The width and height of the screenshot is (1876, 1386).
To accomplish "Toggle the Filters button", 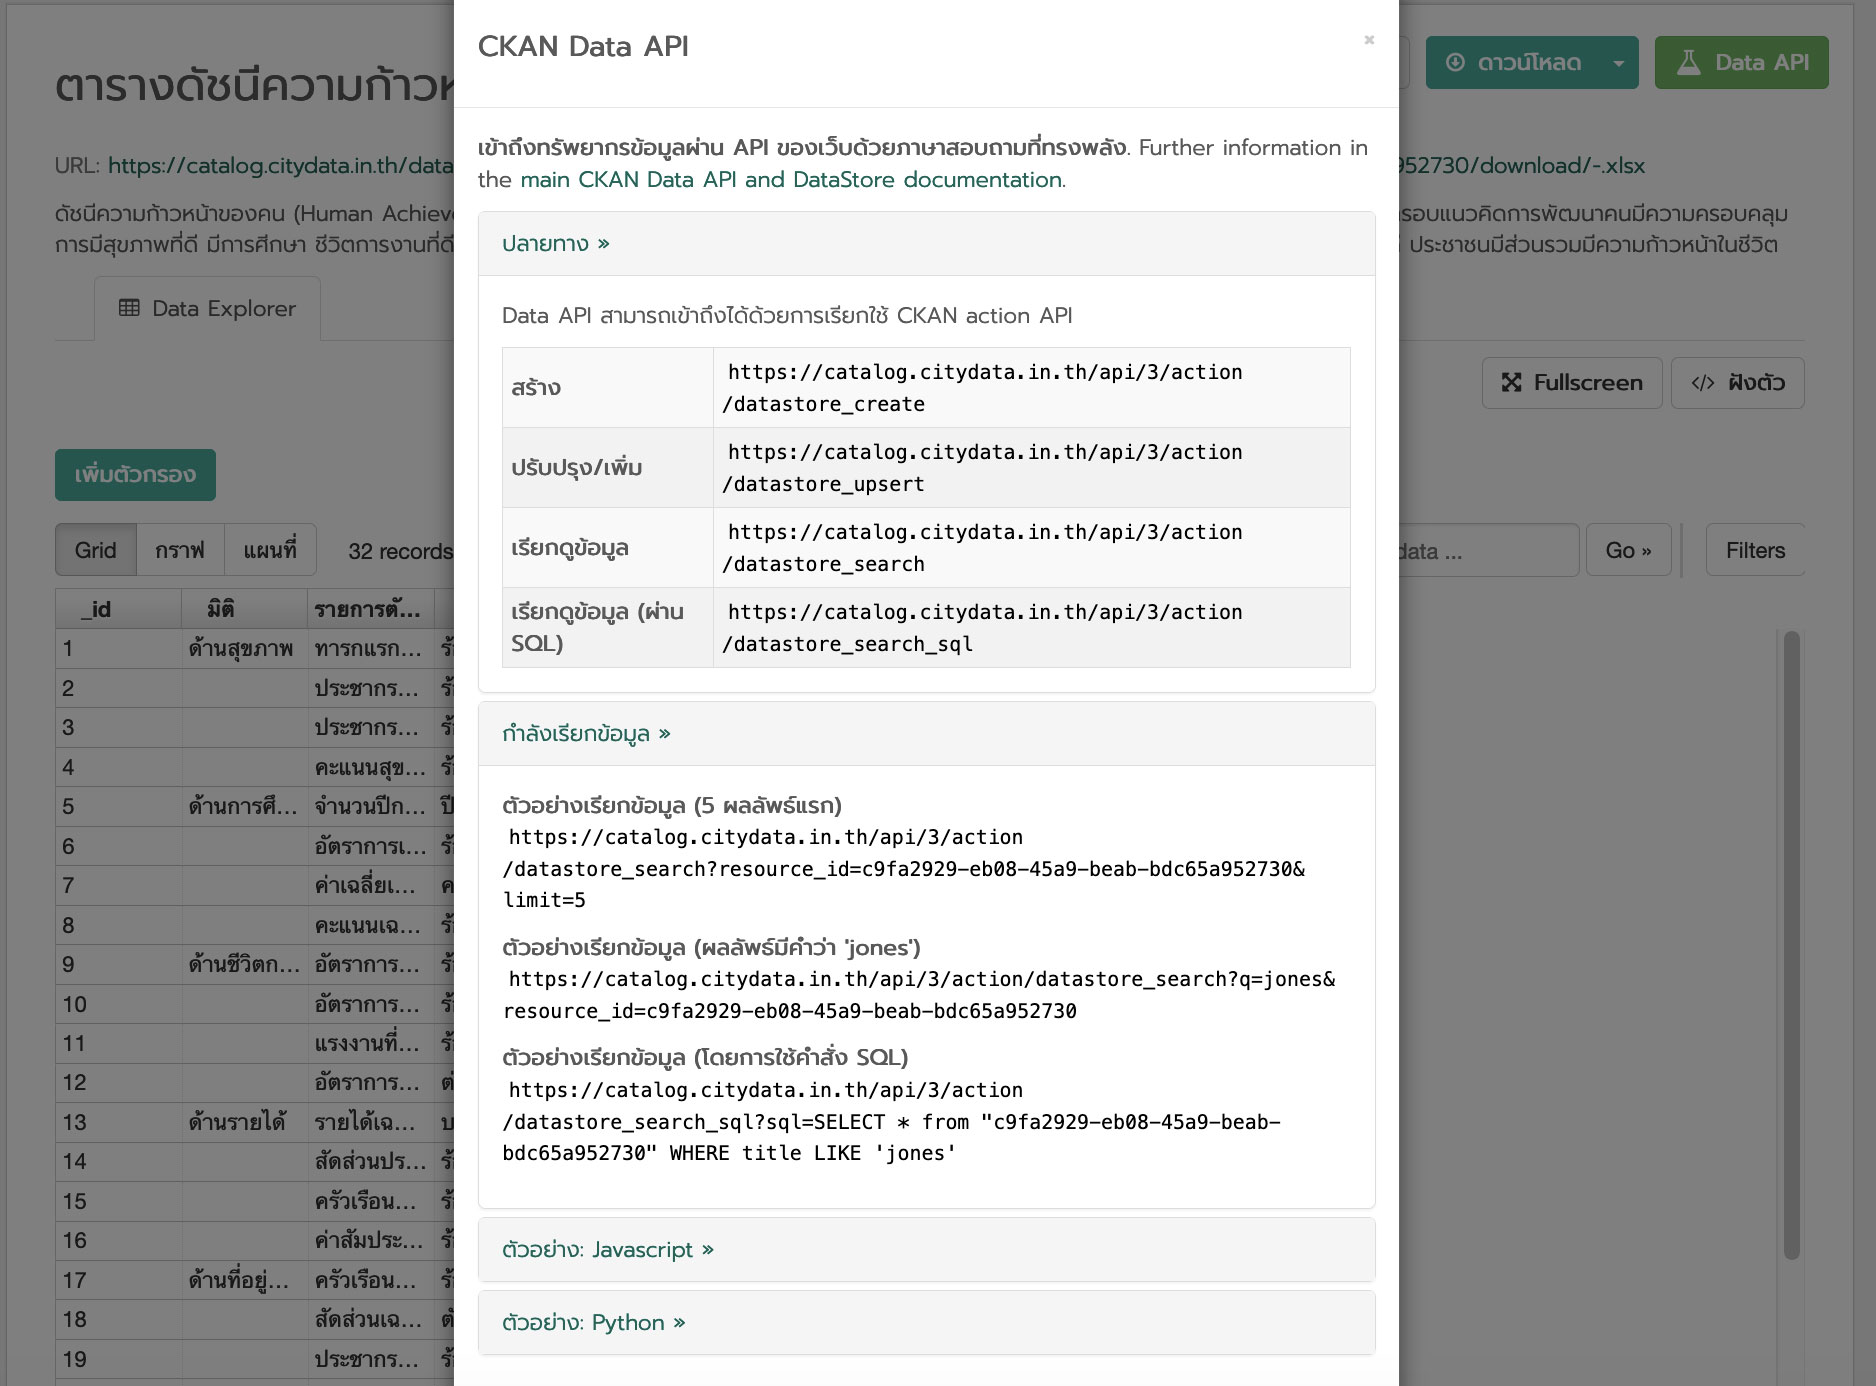I will 1755,550.
